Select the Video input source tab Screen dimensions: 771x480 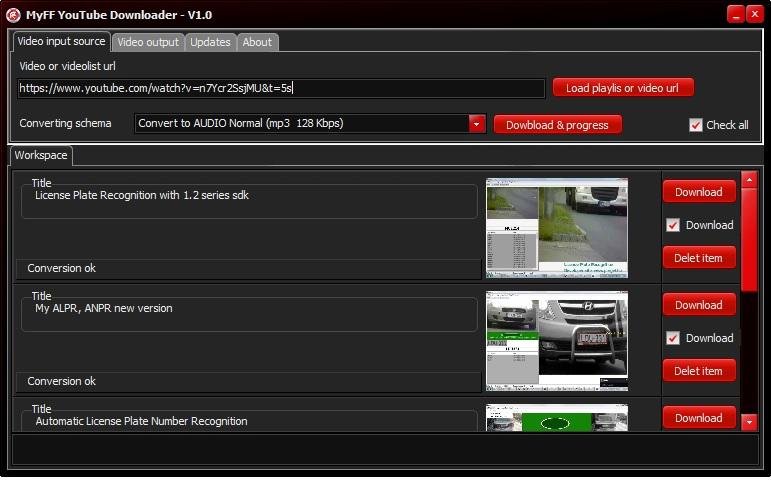(x=61, y=41)
